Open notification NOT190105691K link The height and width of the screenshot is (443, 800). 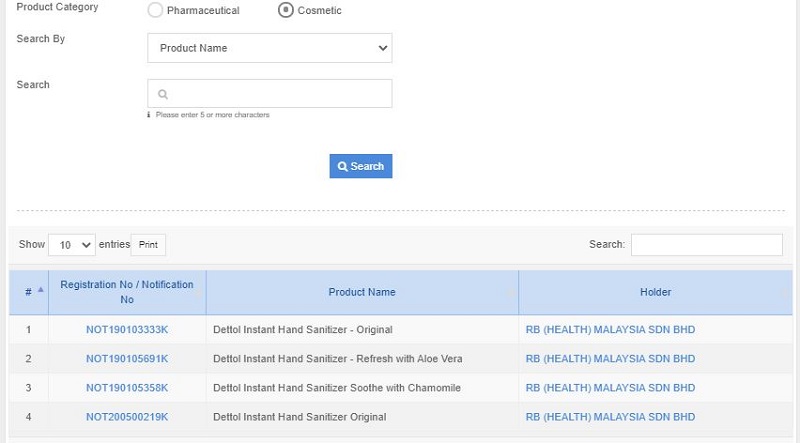tap(127, 359)
